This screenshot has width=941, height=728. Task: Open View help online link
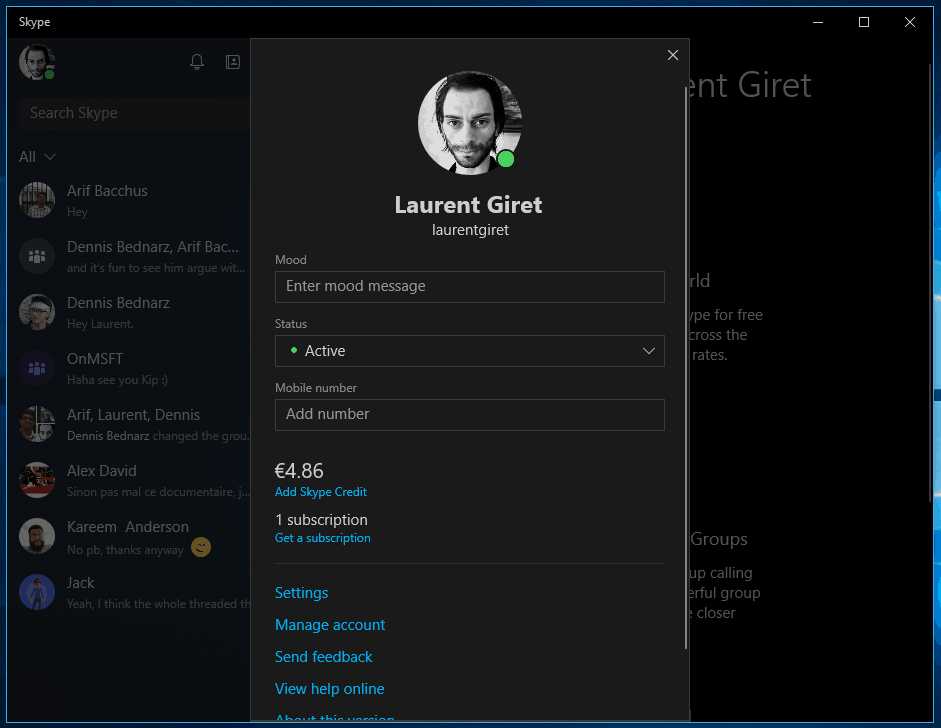pos(329,688)
